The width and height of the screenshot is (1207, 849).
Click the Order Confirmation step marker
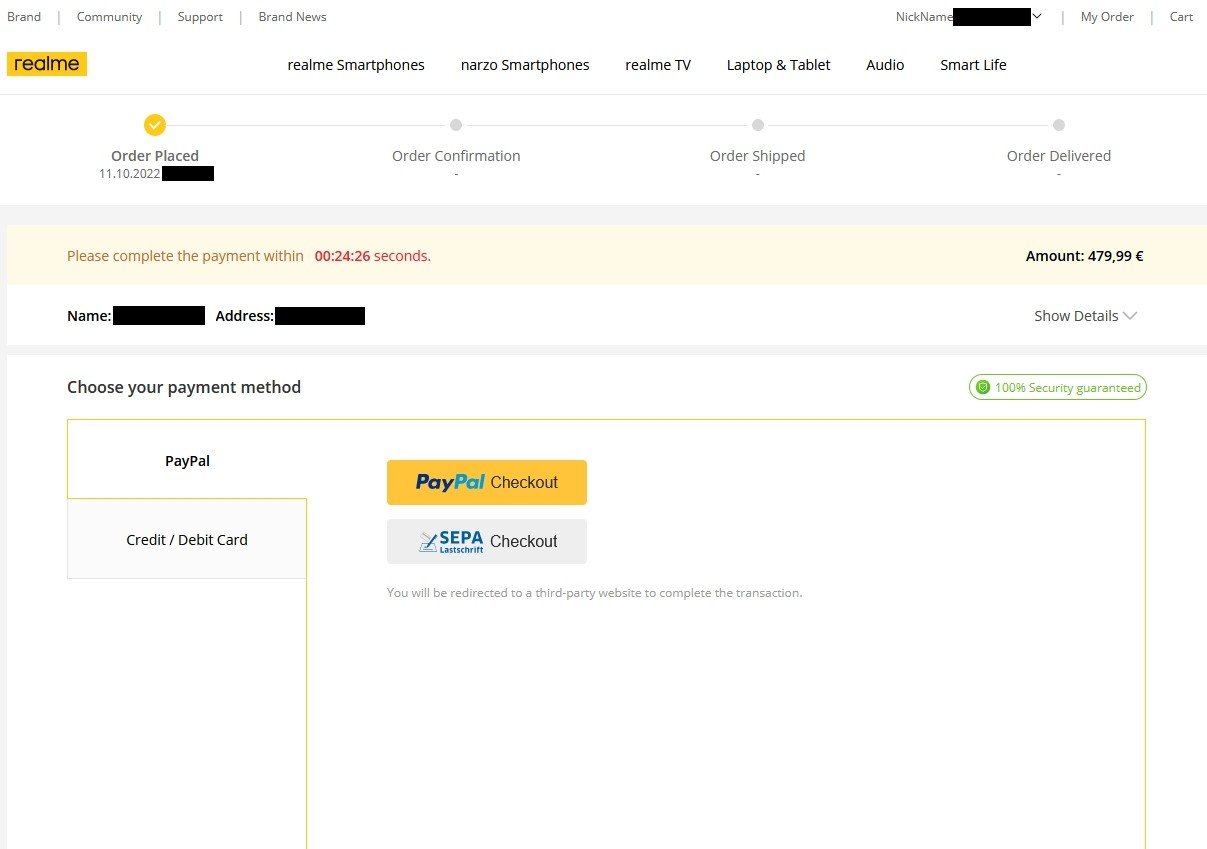pos(456,125)
